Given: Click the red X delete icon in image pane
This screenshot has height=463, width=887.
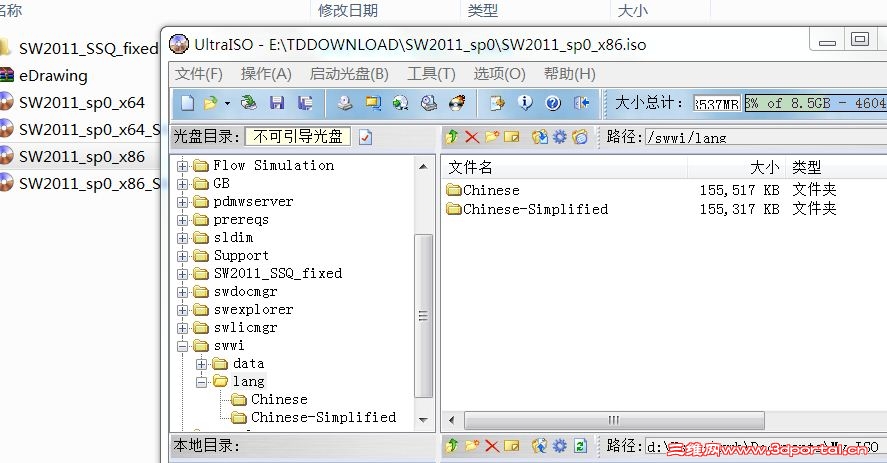Looking at the screenshot, I should point(472,137).
